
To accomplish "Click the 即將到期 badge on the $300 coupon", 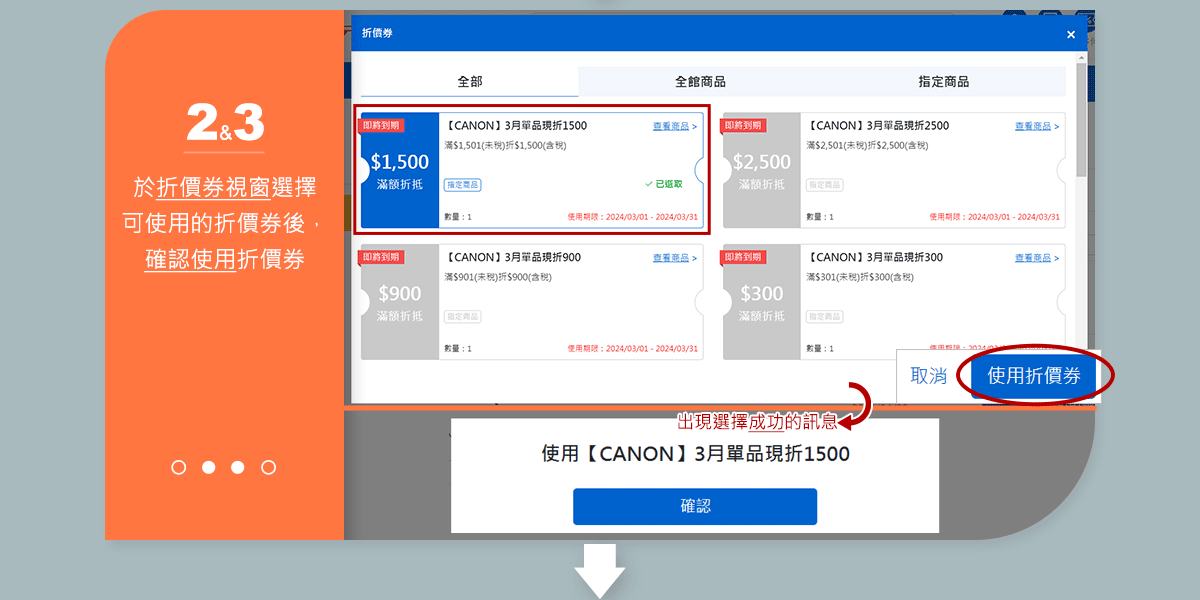I will [743, 257].
